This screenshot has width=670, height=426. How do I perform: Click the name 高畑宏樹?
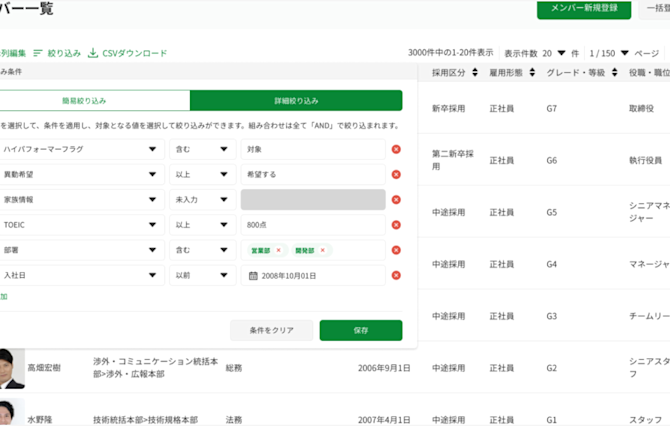click(x=44, y=368)
